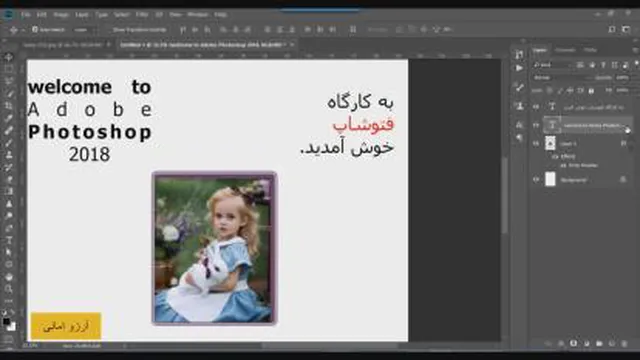Collapse Layer 1 effects list arrow

click(x=631, y=143)
